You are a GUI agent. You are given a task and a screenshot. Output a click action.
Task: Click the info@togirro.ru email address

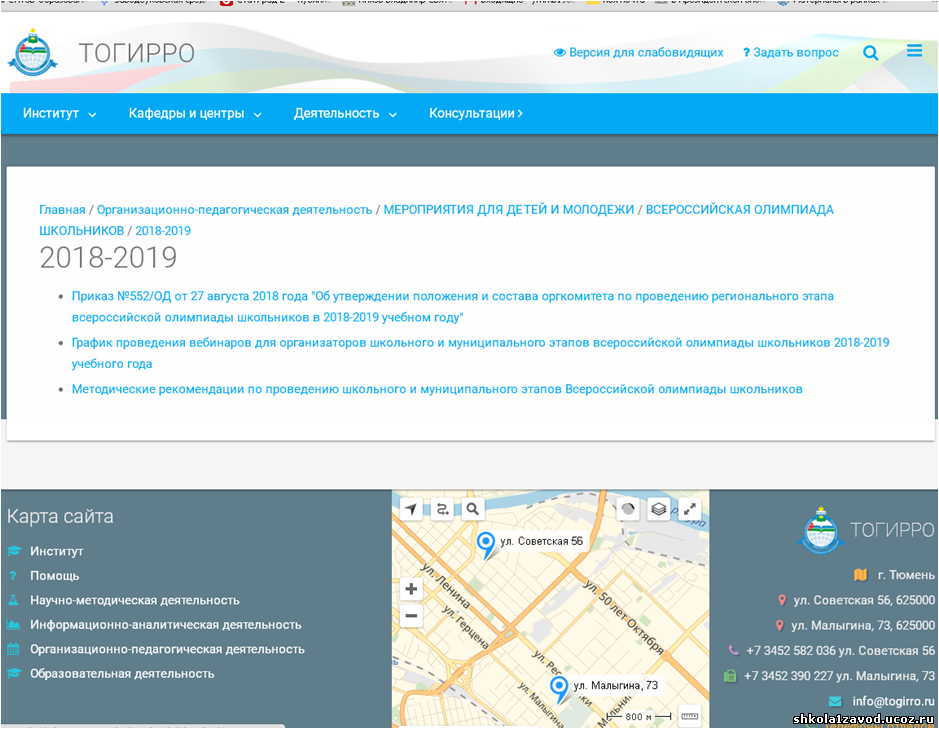[893, 701]
